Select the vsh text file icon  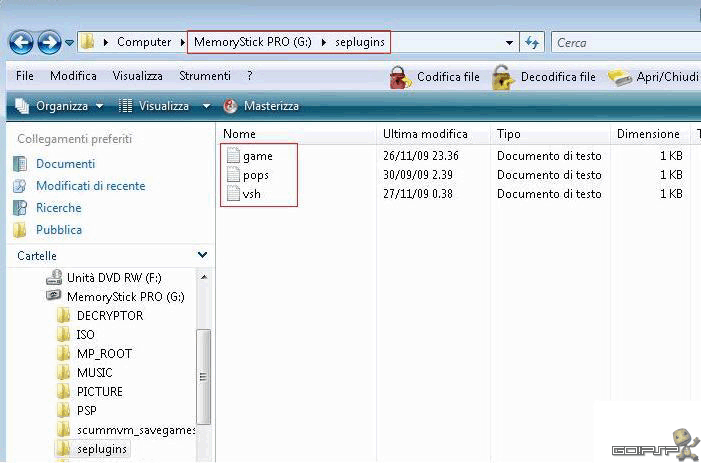(x=233, y=194)
